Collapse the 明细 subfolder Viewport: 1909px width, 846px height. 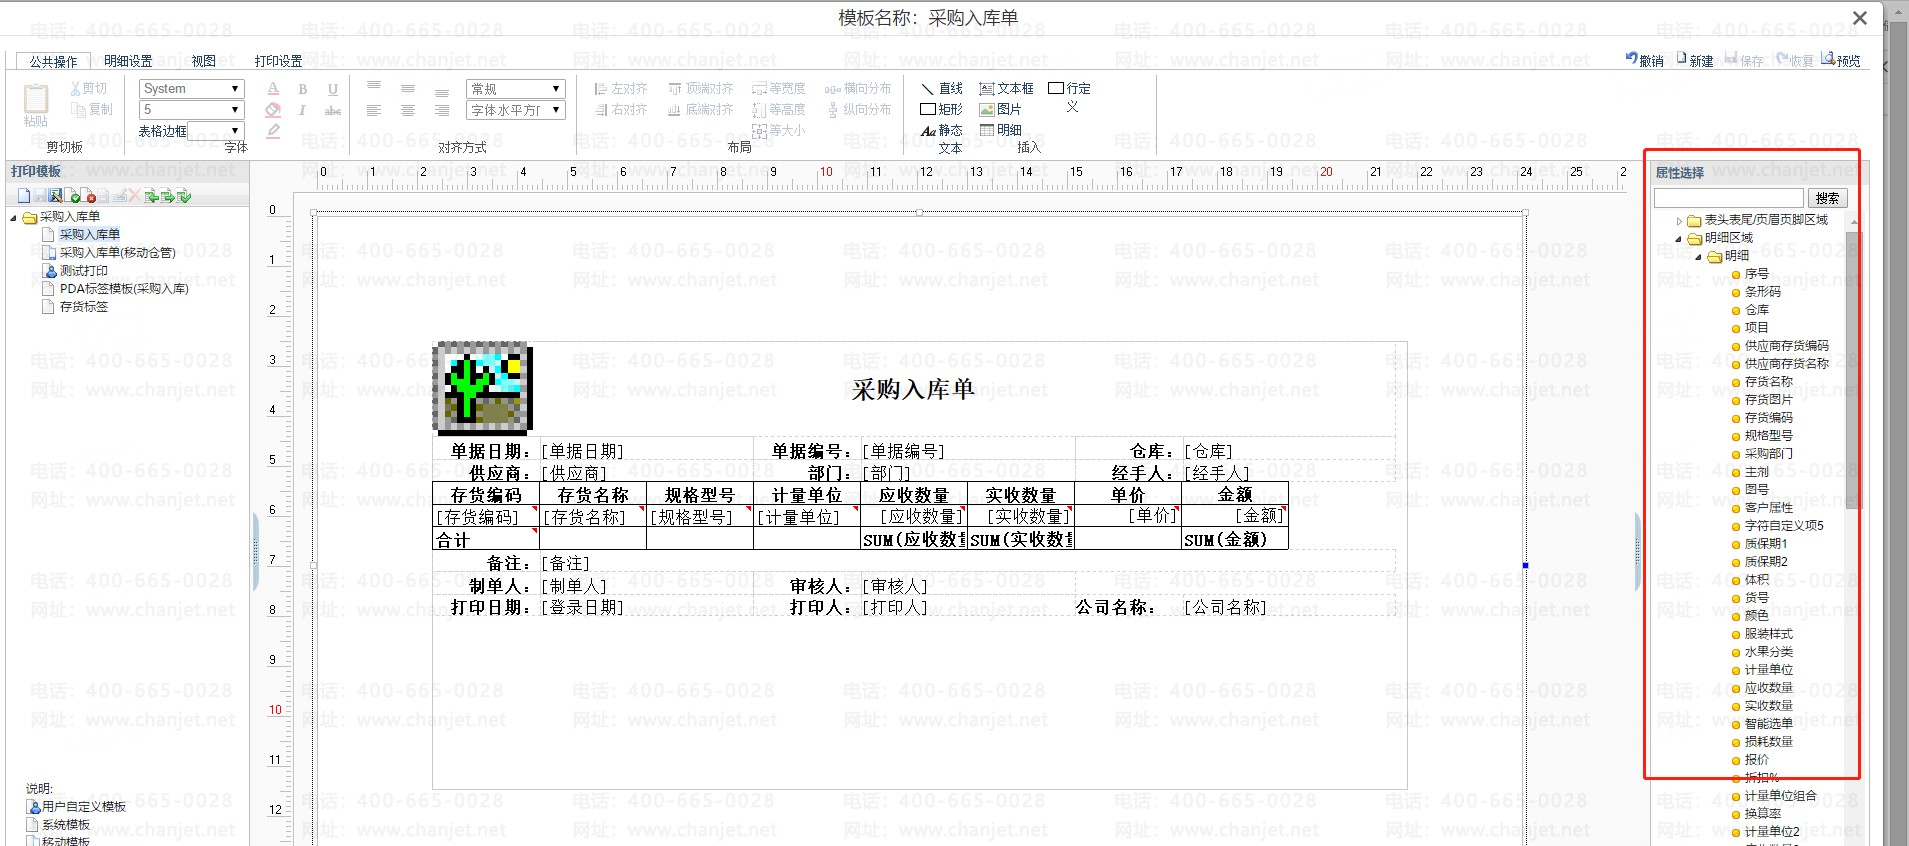(x=1699, y=256)
